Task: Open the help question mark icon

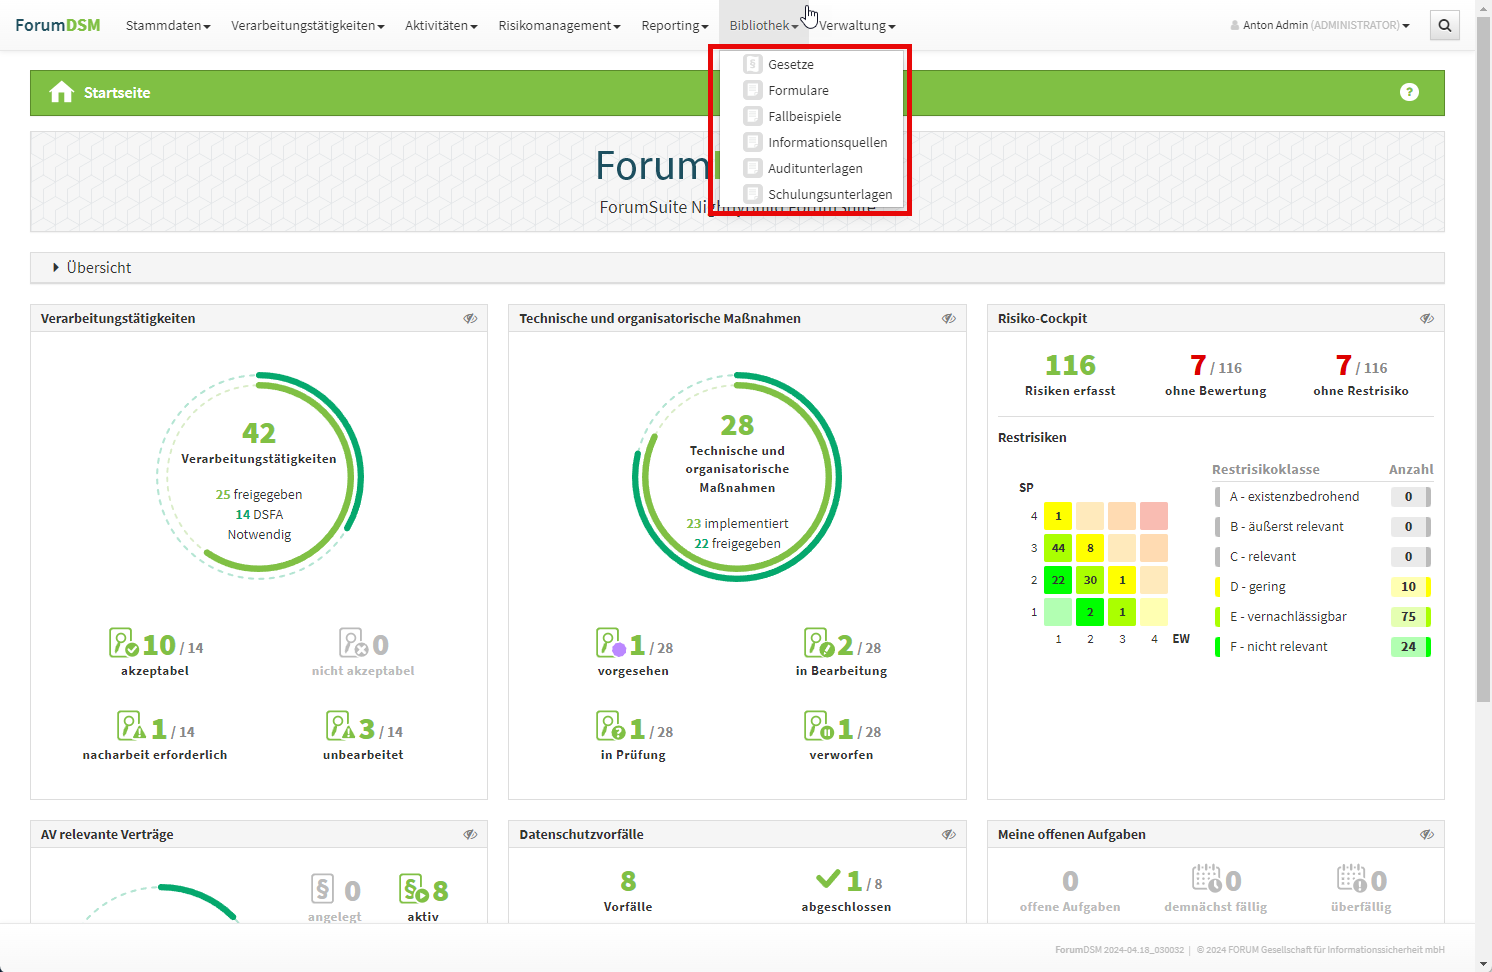Action: click(1409, 92)
